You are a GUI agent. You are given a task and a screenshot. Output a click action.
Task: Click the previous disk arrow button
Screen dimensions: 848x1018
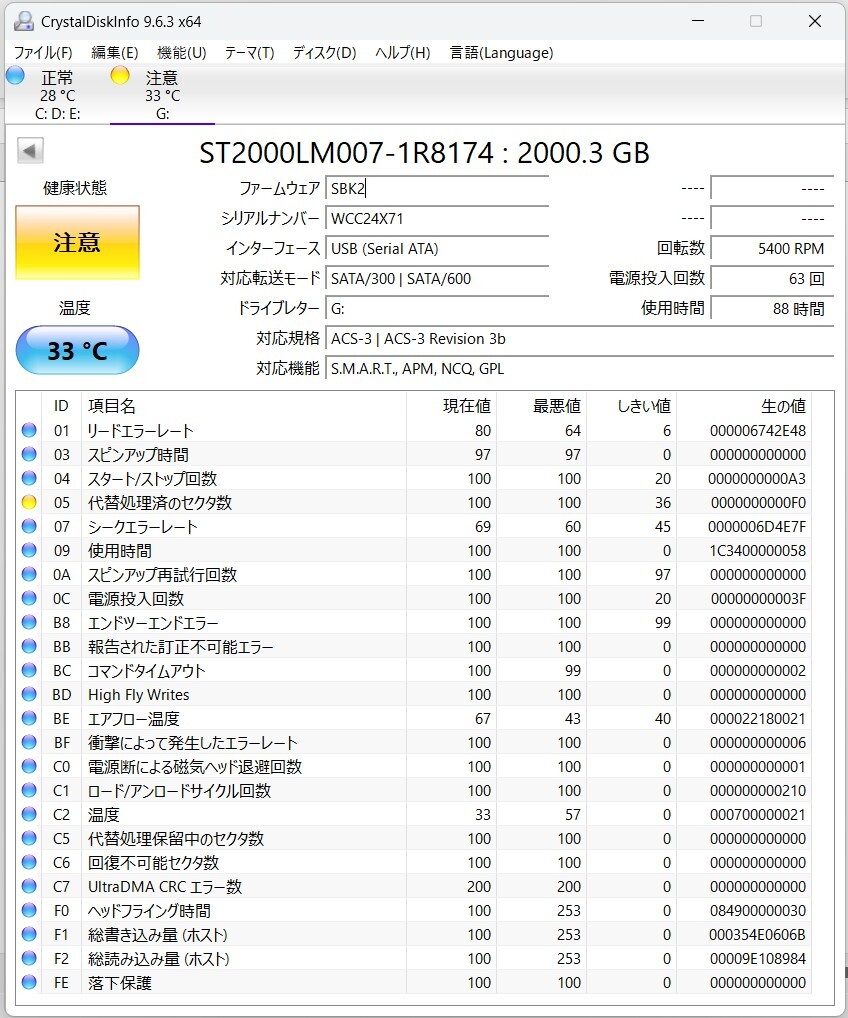(30, 151)
